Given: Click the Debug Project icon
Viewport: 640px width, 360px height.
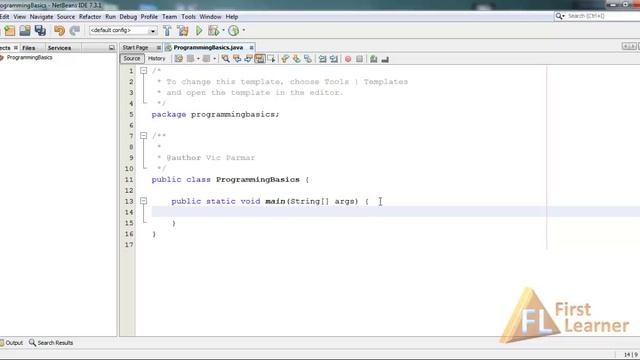Looking at the screenshot, I should [x=213, y=31].
